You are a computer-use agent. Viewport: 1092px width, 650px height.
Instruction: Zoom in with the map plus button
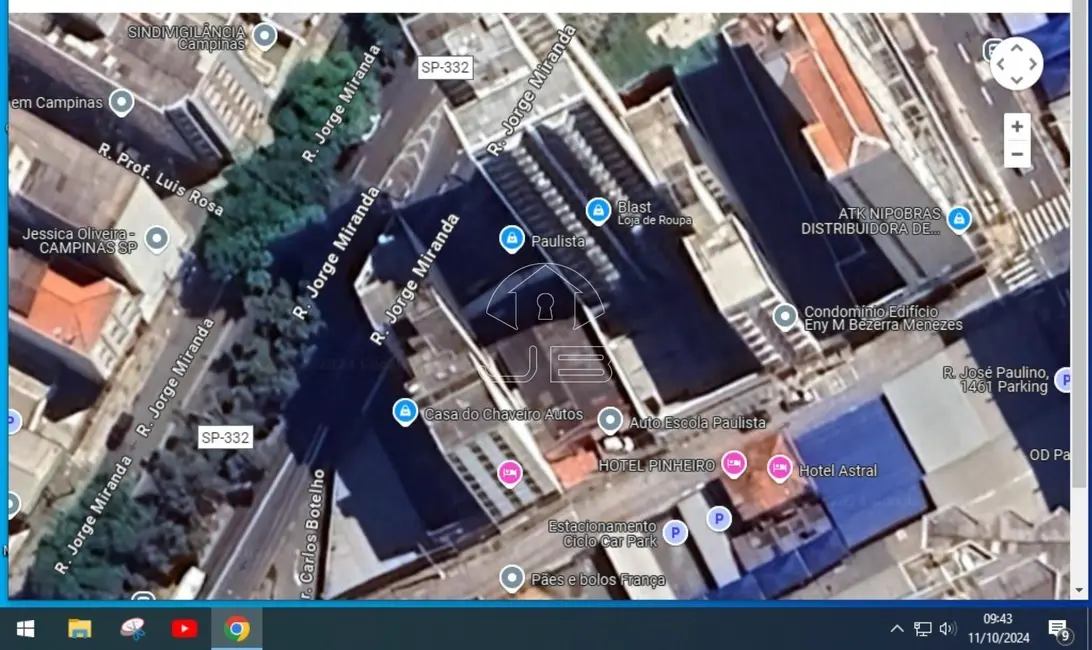click(x=1016, y=127)
